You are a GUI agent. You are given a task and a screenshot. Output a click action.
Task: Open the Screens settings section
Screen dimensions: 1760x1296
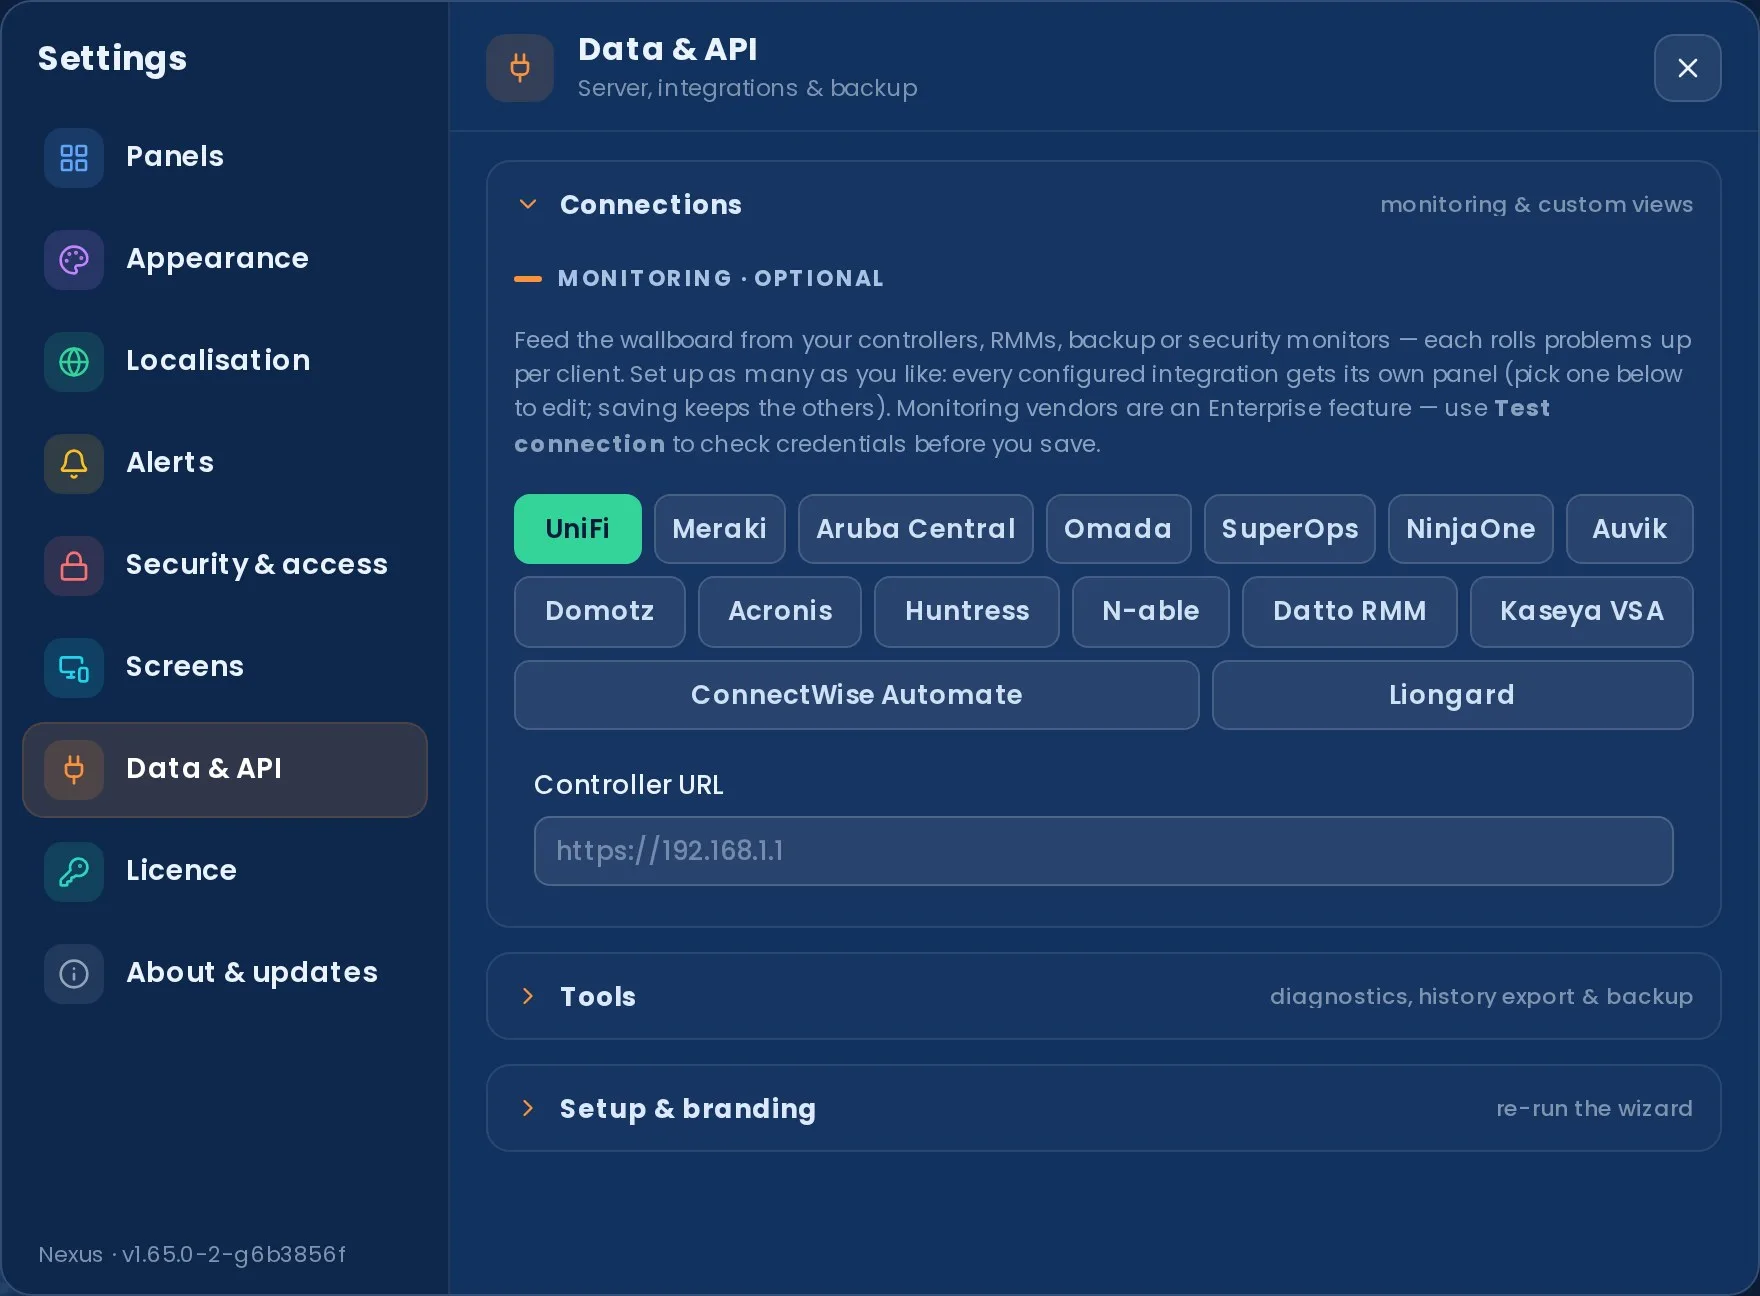tap(225, 667)
